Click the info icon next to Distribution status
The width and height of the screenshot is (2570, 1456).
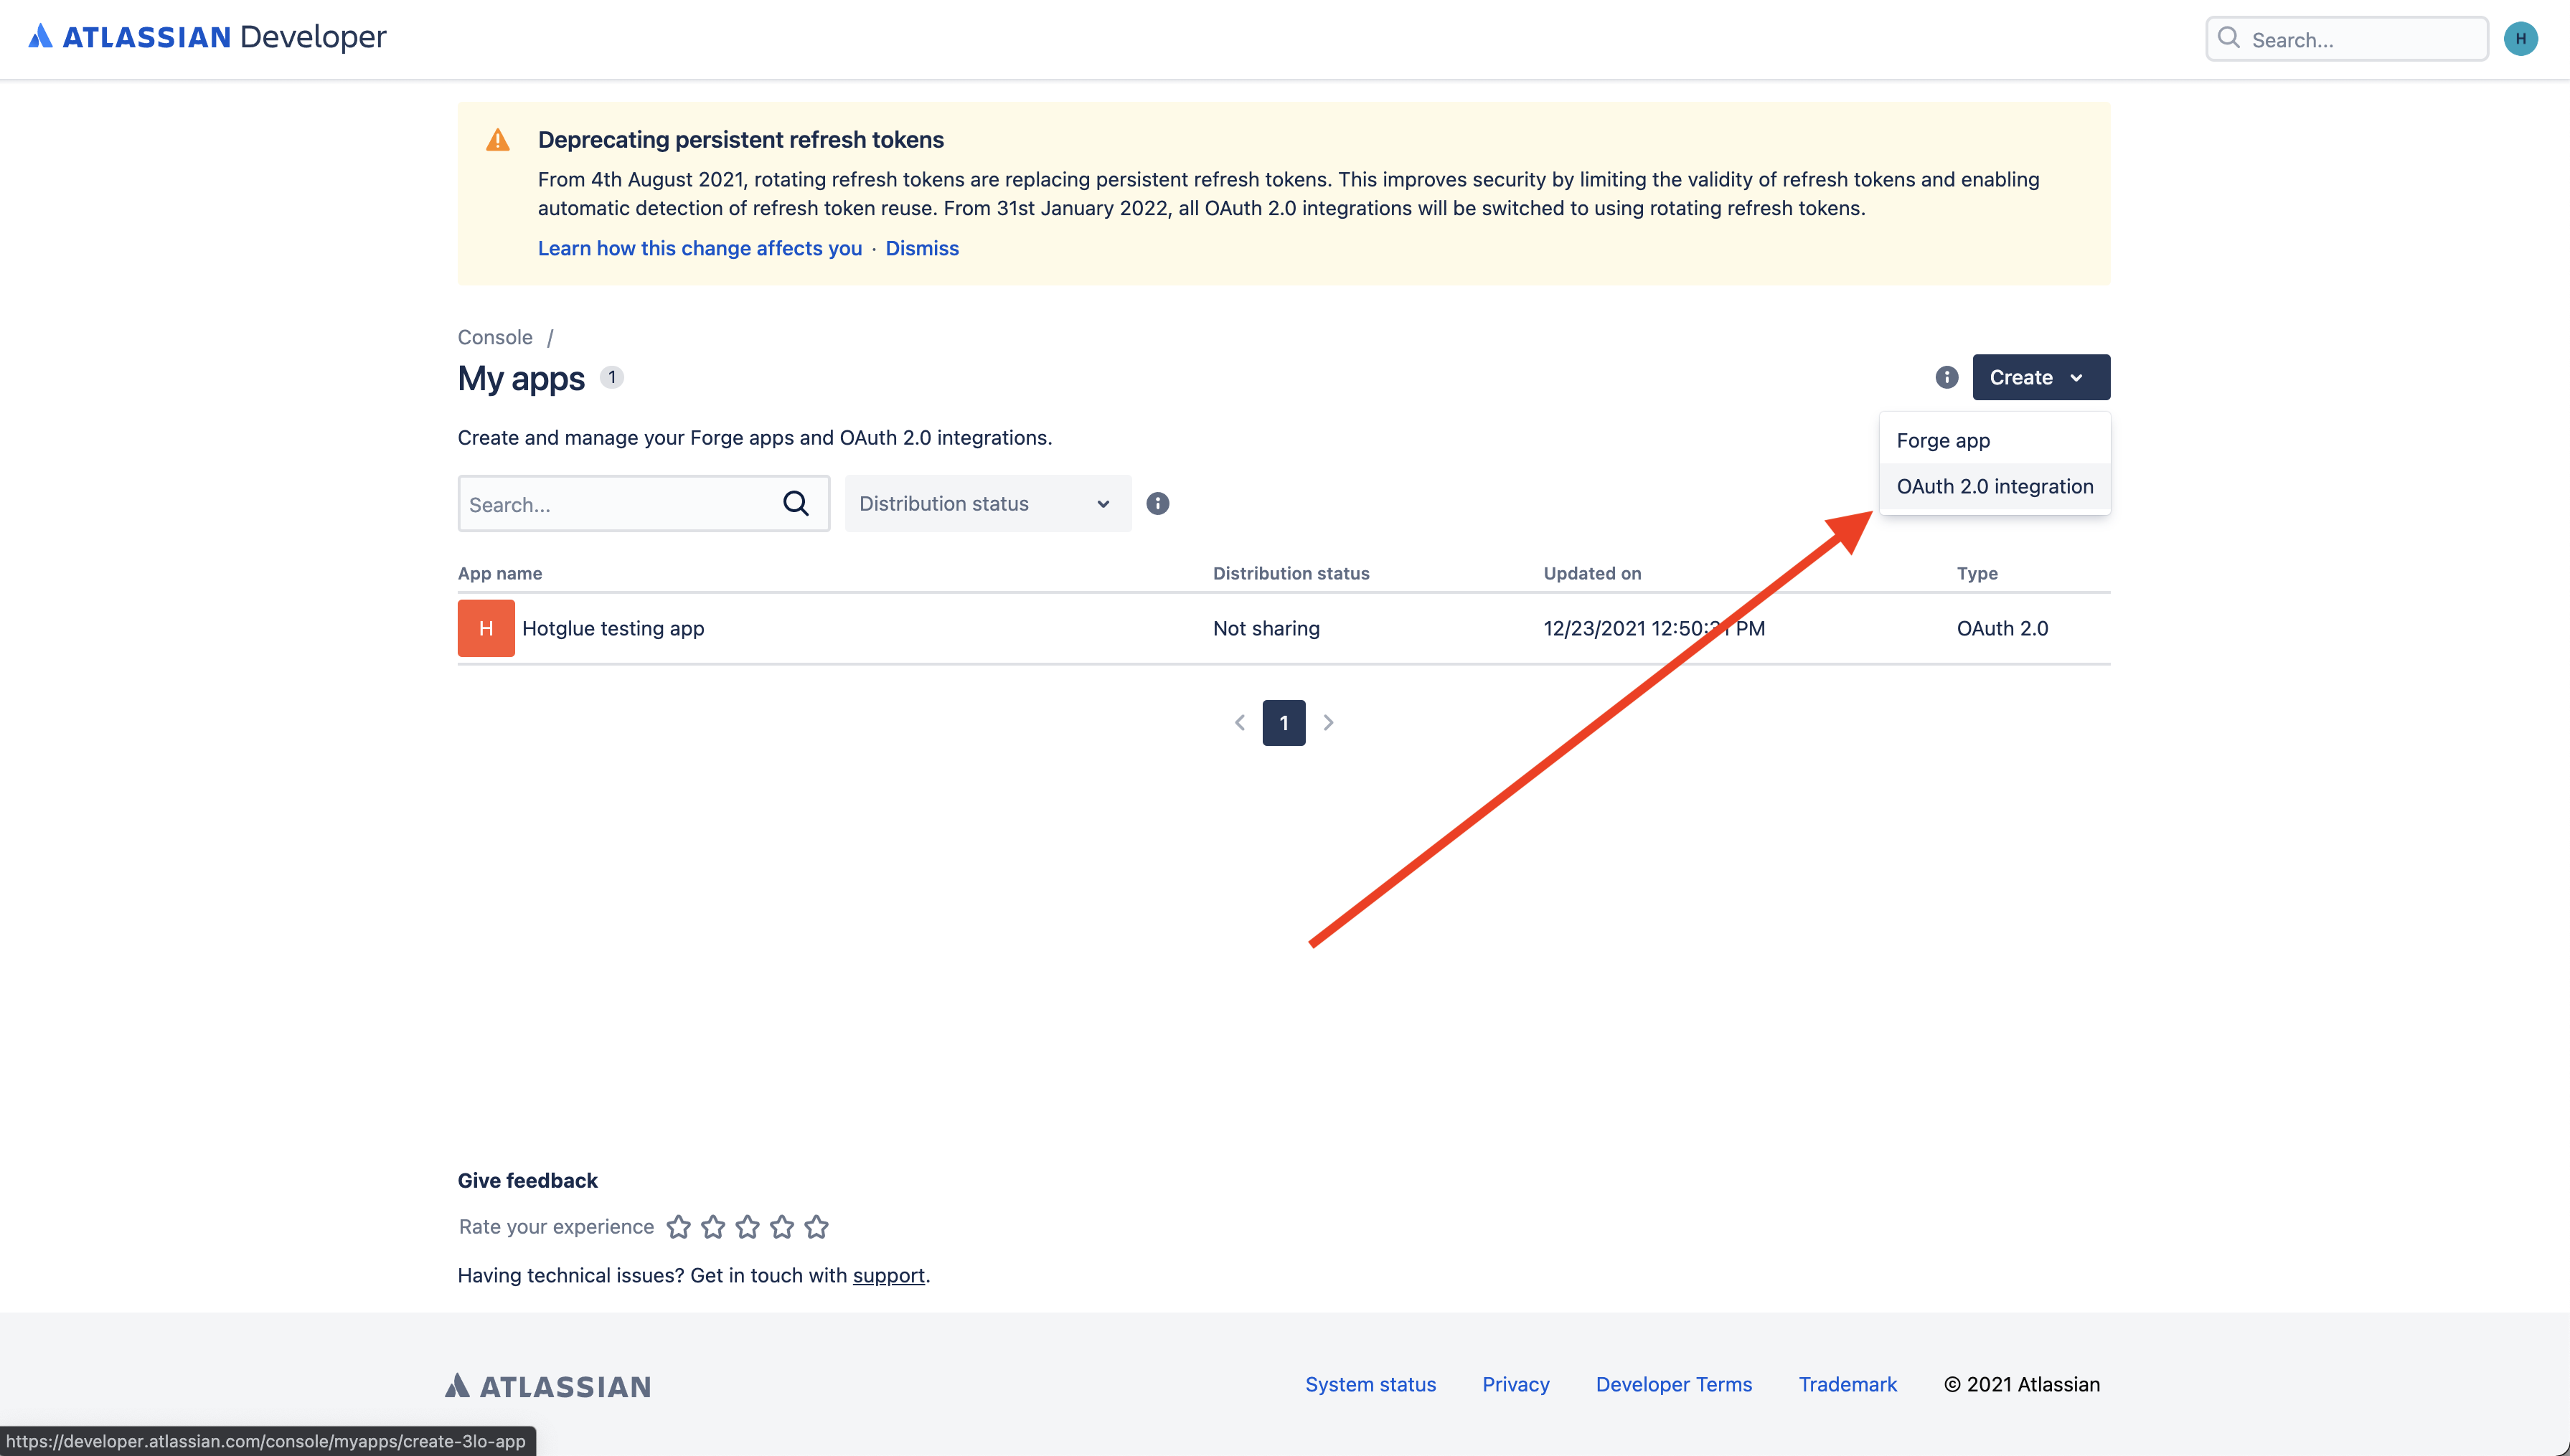coord(1157,504)
